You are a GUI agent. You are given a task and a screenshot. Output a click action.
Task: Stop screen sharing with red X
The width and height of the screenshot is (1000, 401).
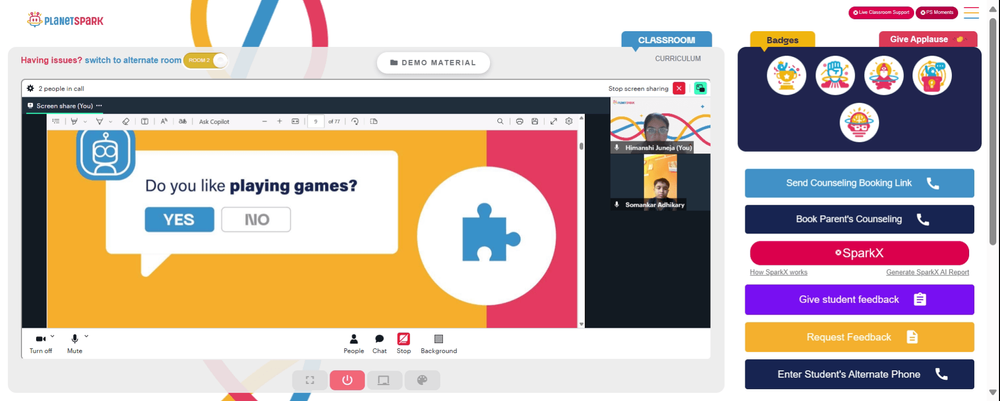pyautogui.click(x=679, y=89)
